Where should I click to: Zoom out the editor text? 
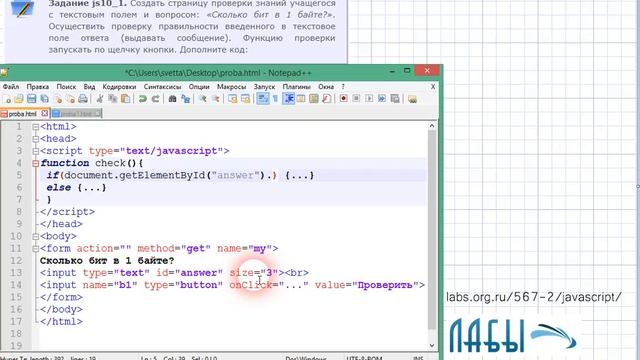pos(216,99)
